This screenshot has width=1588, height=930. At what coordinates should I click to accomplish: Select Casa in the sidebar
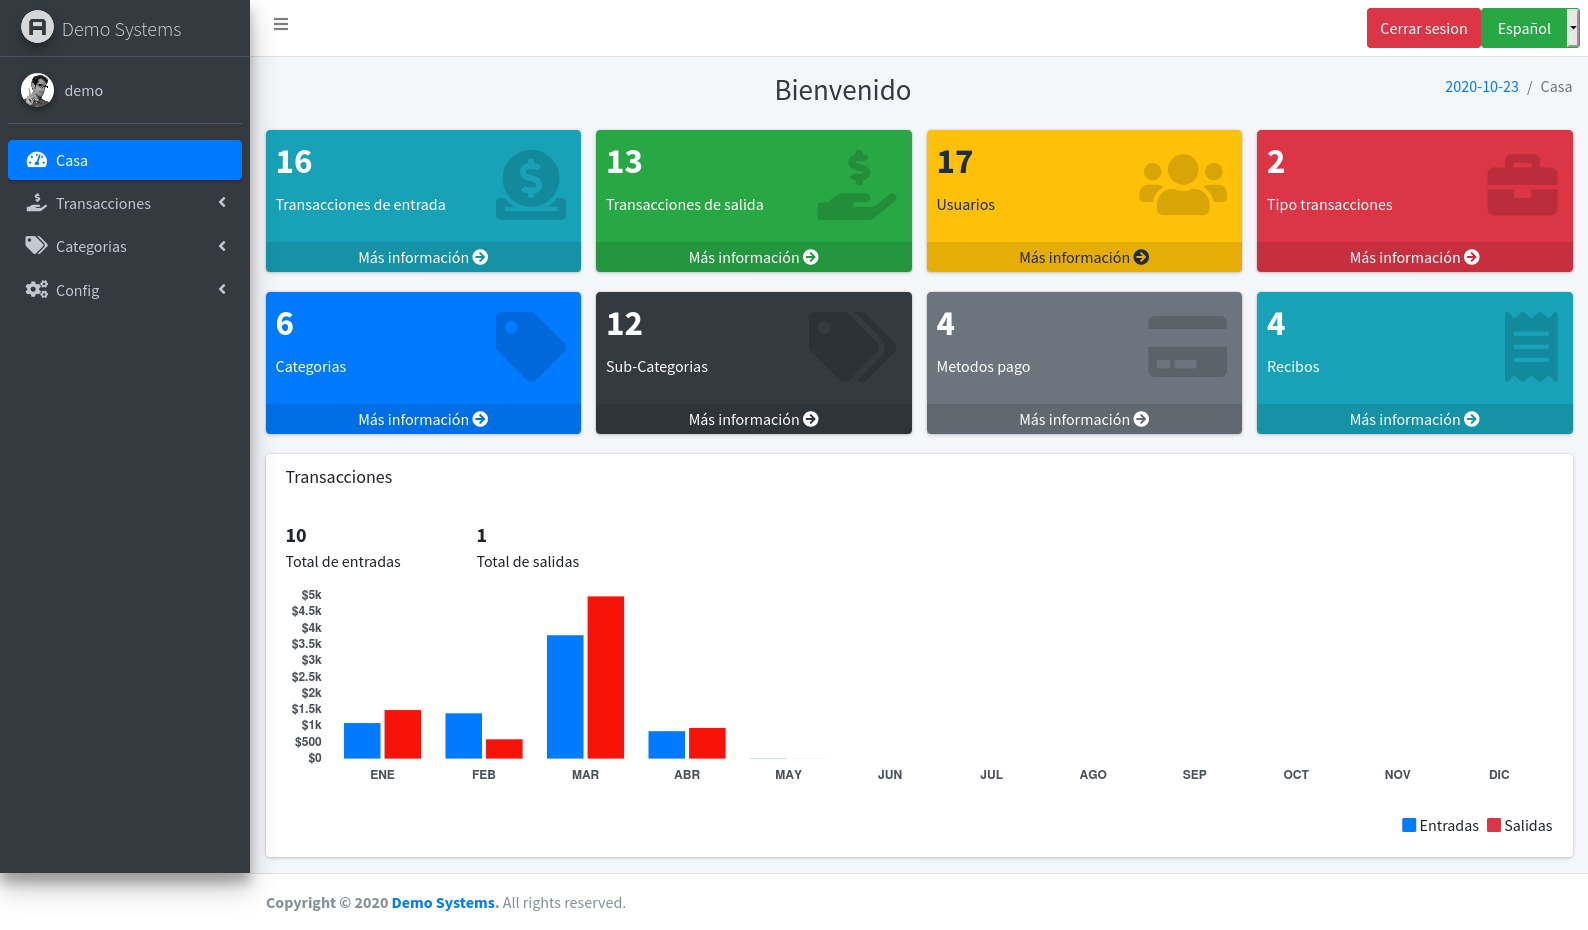tap(124, 160)
